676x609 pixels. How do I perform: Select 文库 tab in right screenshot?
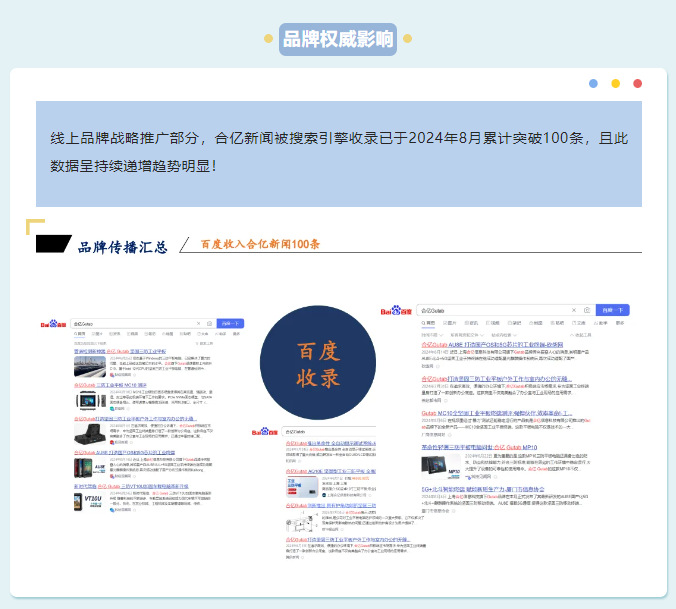579,323
